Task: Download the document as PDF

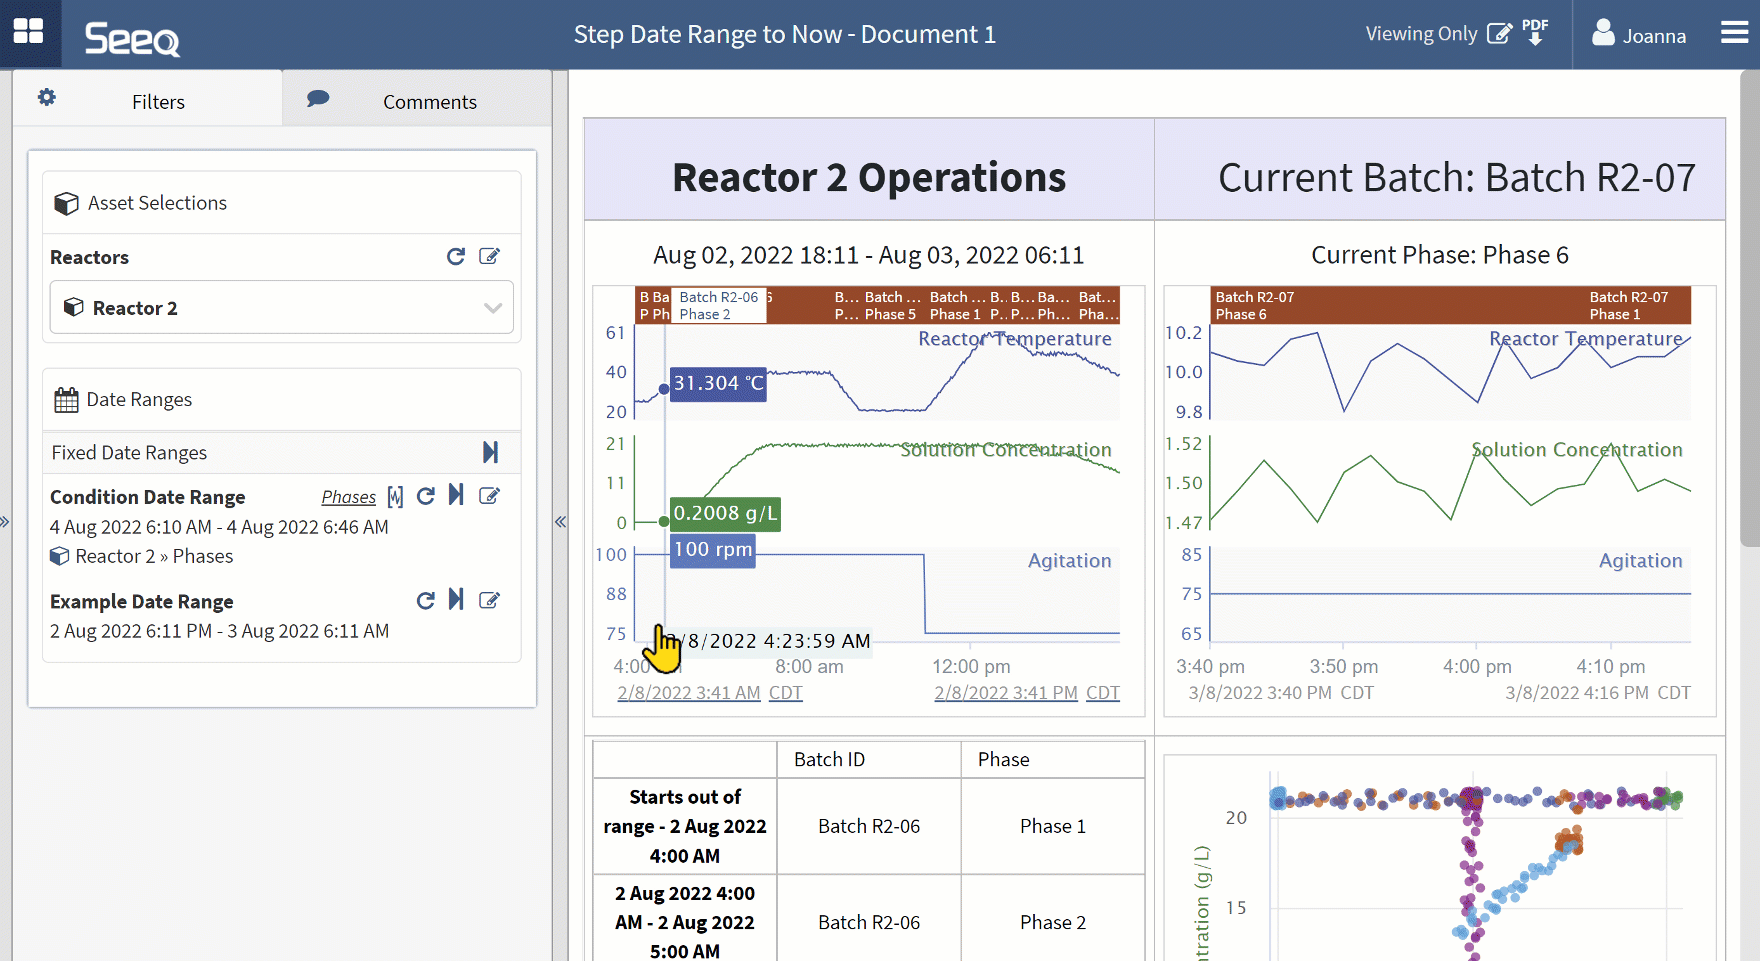Action: coord(1535,33)
